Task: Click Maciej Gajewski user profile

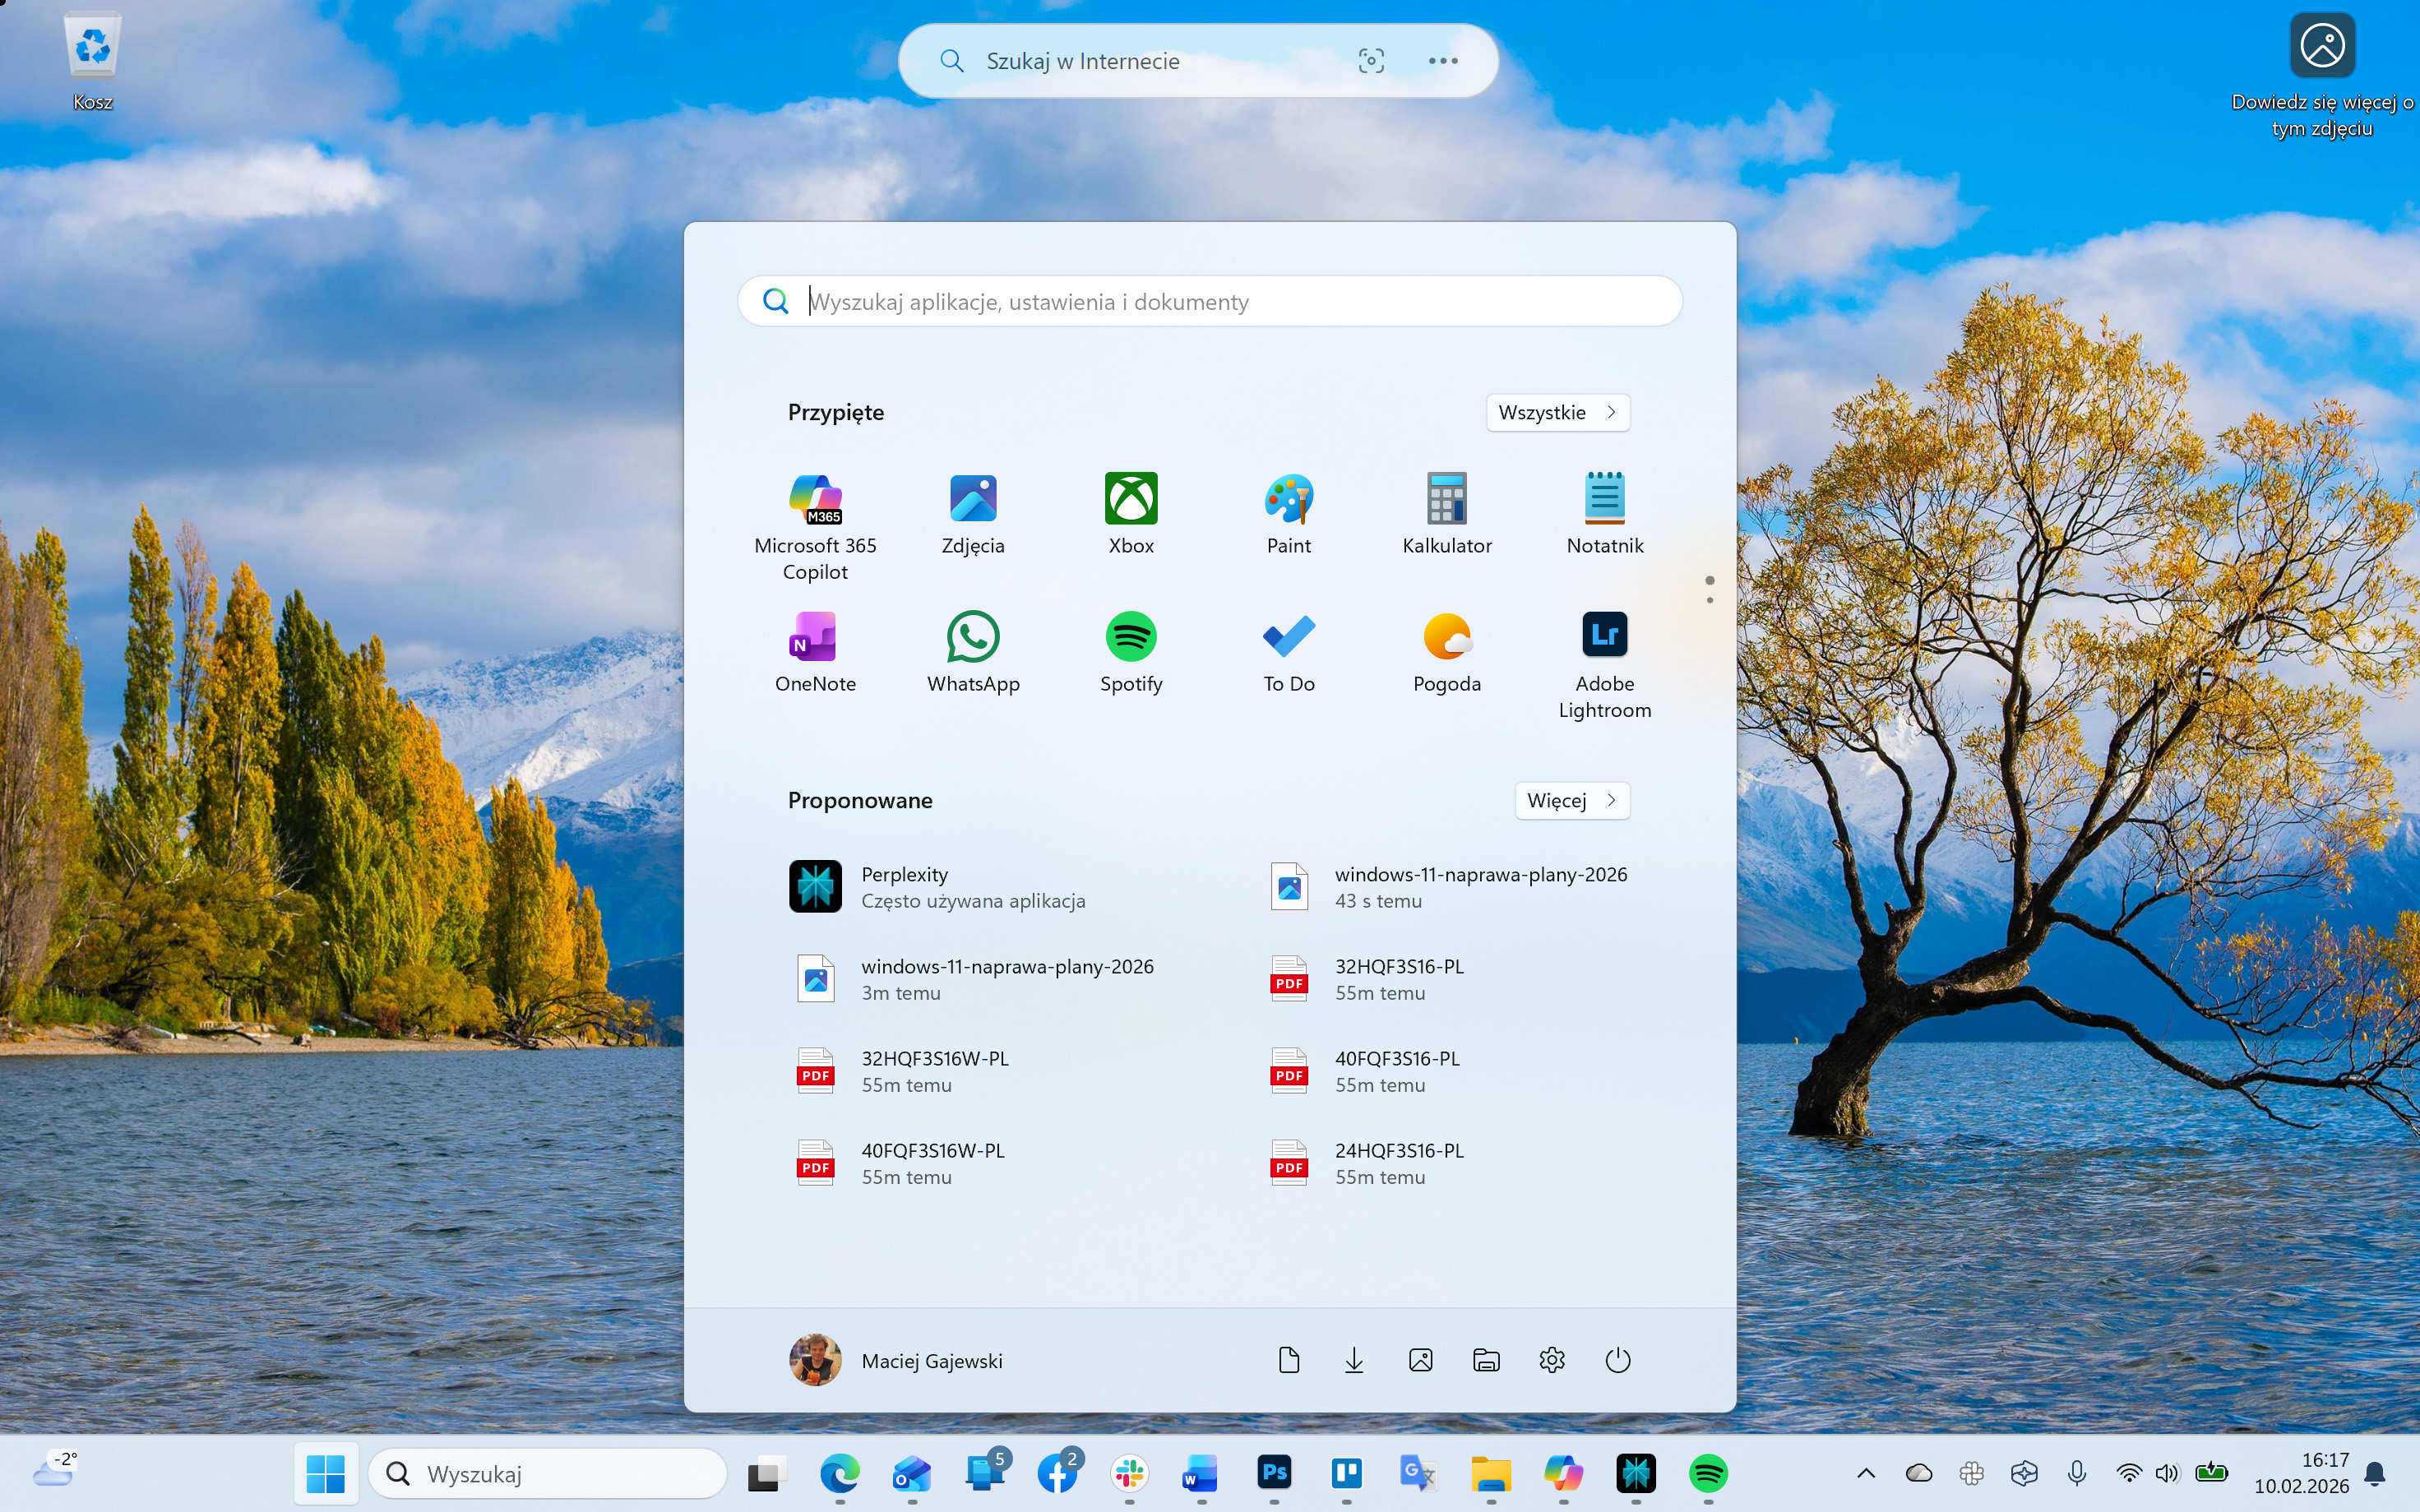Action: 896,1360
